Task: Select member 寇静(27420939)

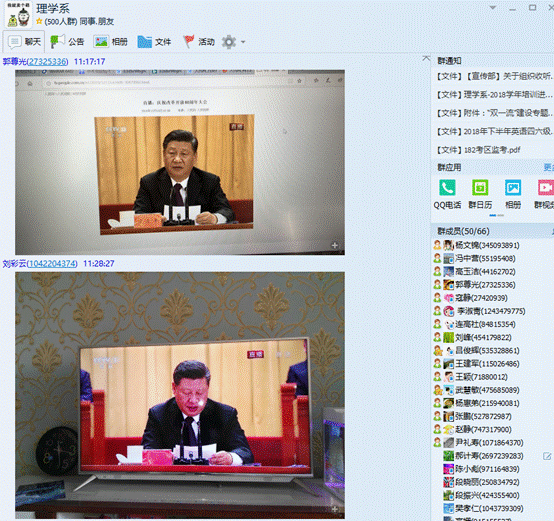Action: [481, 298]
